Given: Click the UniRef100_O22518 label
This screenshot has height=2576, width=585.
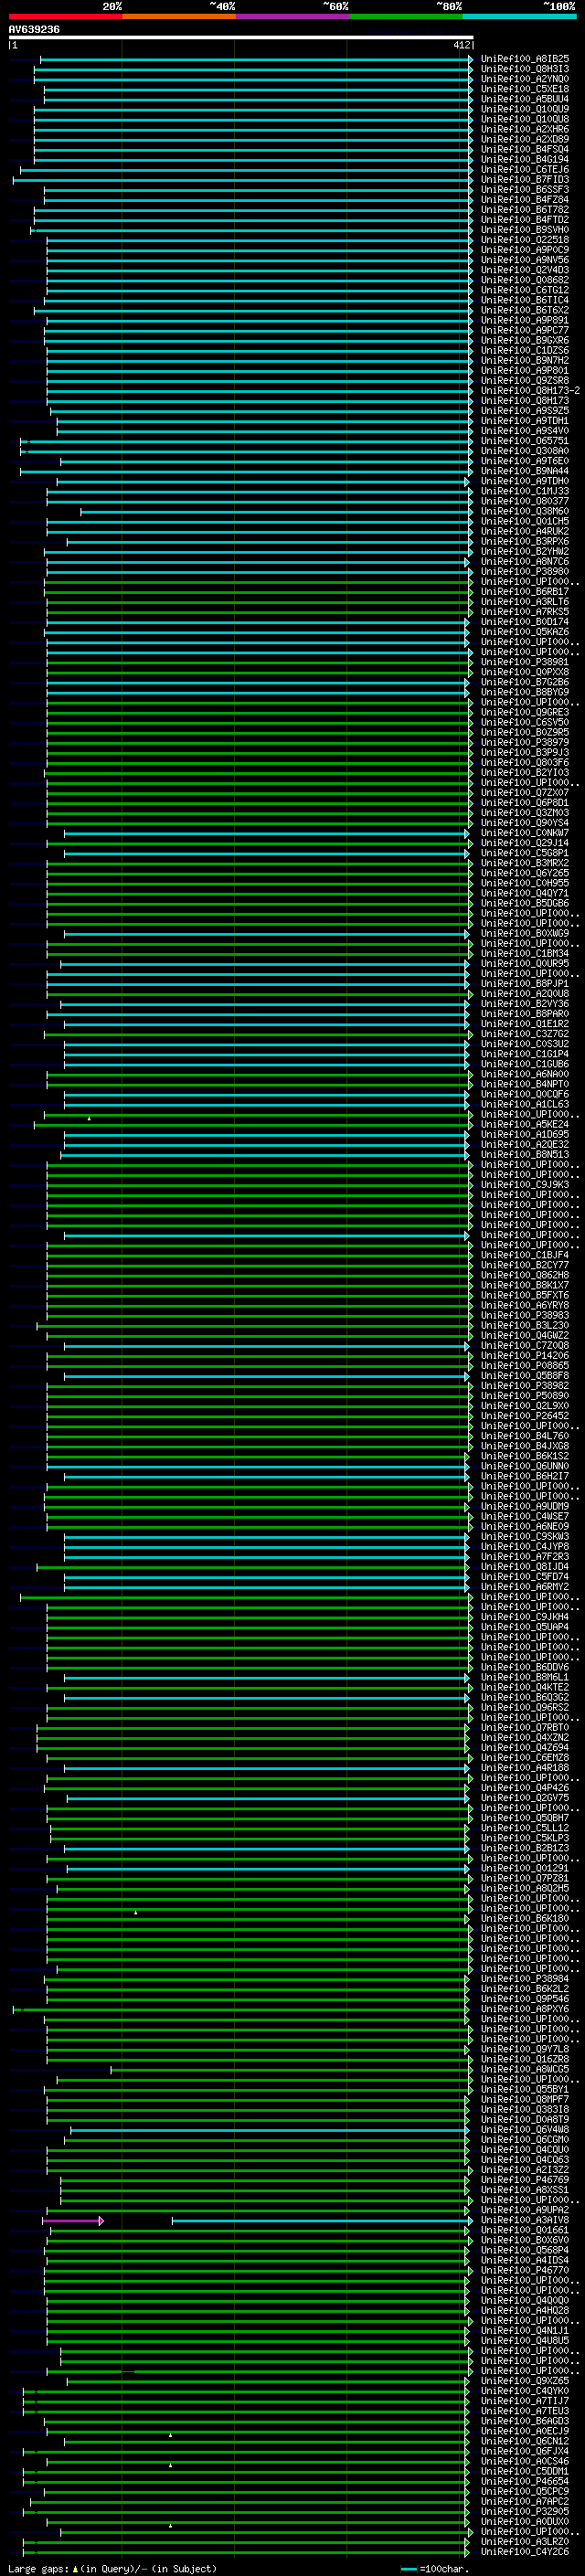Looking at the screenshot, I should pos(525,240).
